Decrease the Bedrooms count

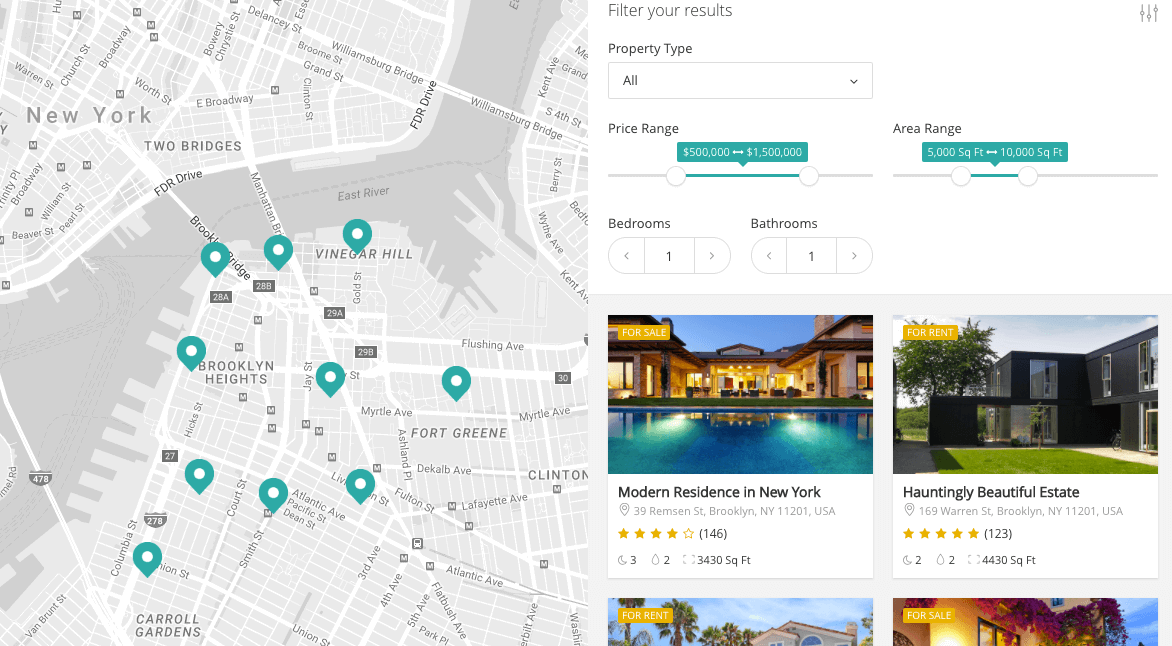click(x=627, y=256)
